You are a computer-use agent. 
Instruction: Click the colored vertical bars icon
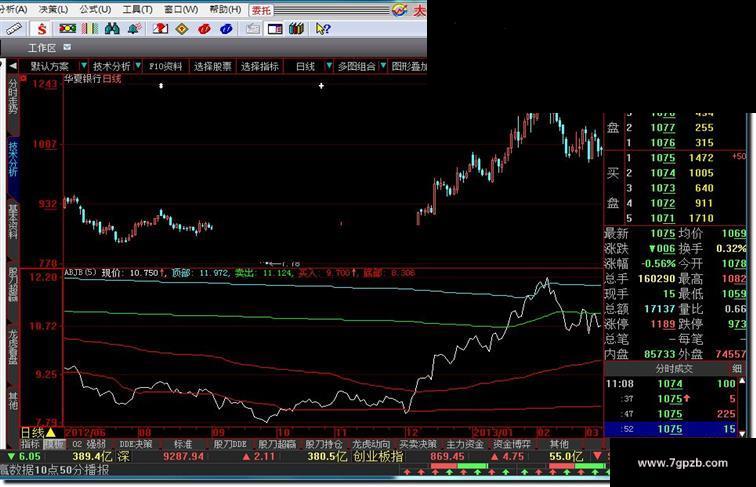90,29
